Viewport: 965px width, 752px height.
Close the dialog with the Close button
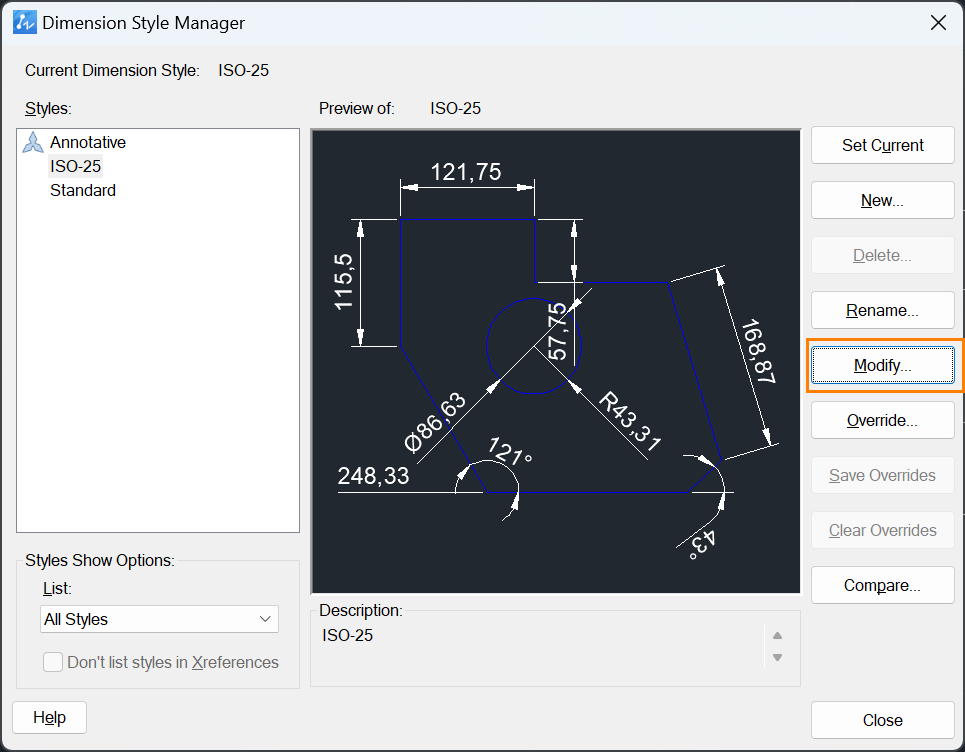[x=883, y=720]
